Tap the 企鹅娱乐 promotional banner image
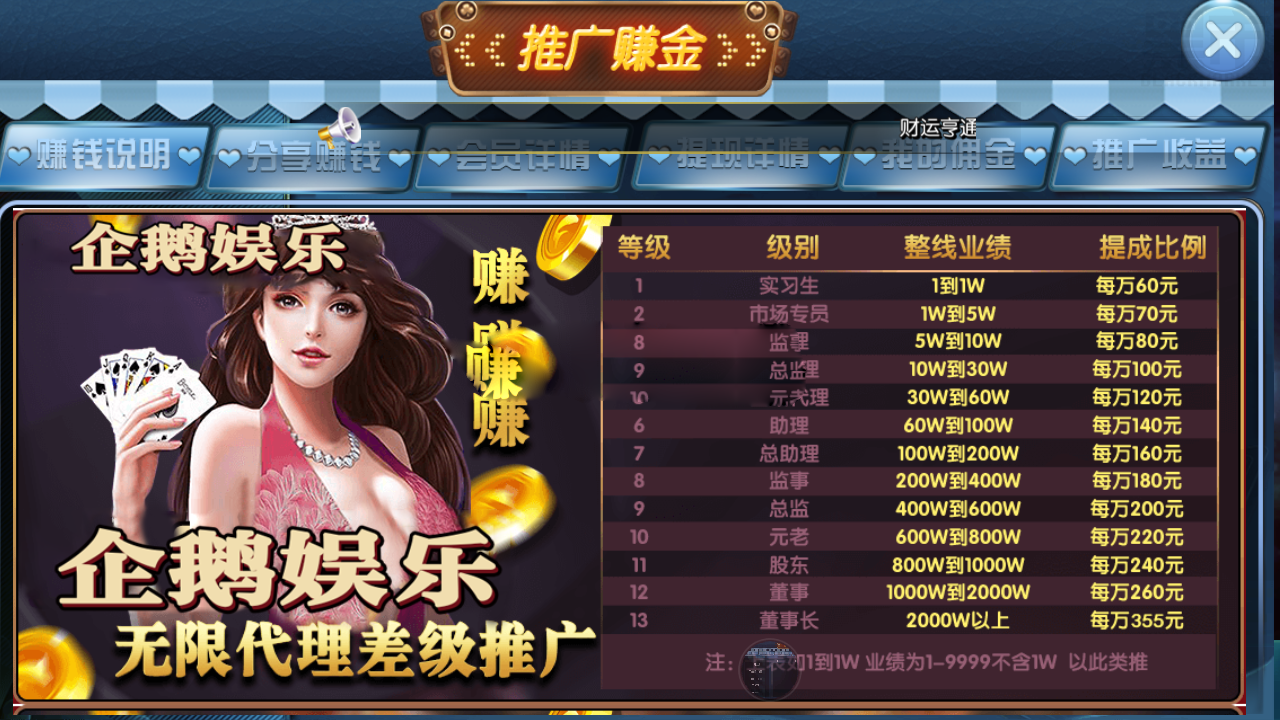This screenshot has height=720, width=1280. (308, 455)
